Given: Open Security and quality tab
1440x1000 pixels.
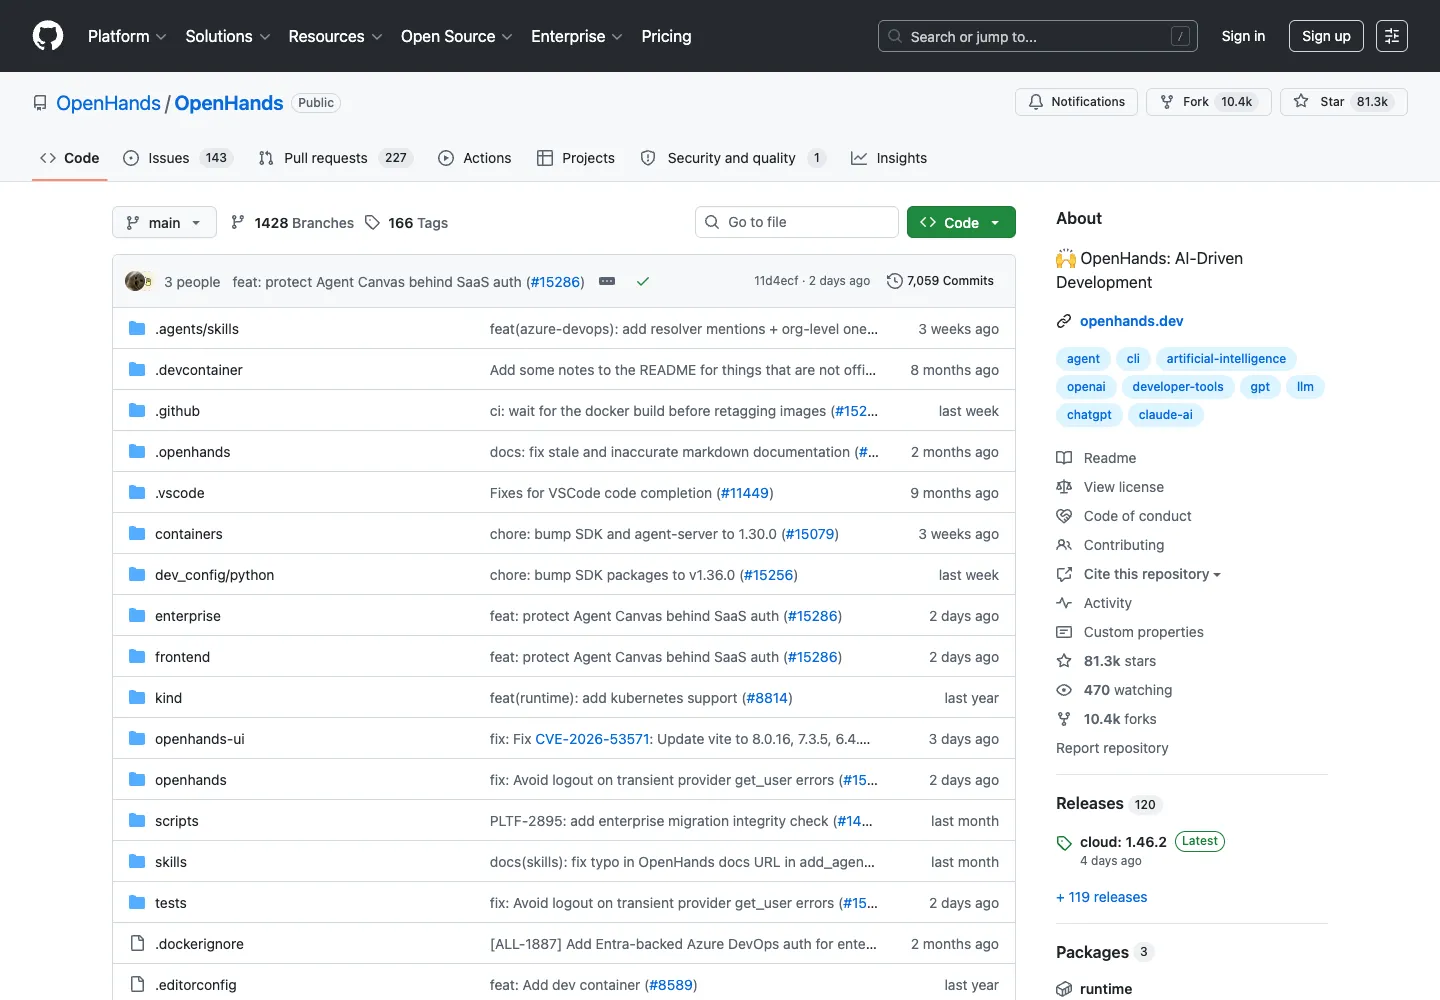Looking at the screenshot, I should pyautogui.click(x=733, y=158).
